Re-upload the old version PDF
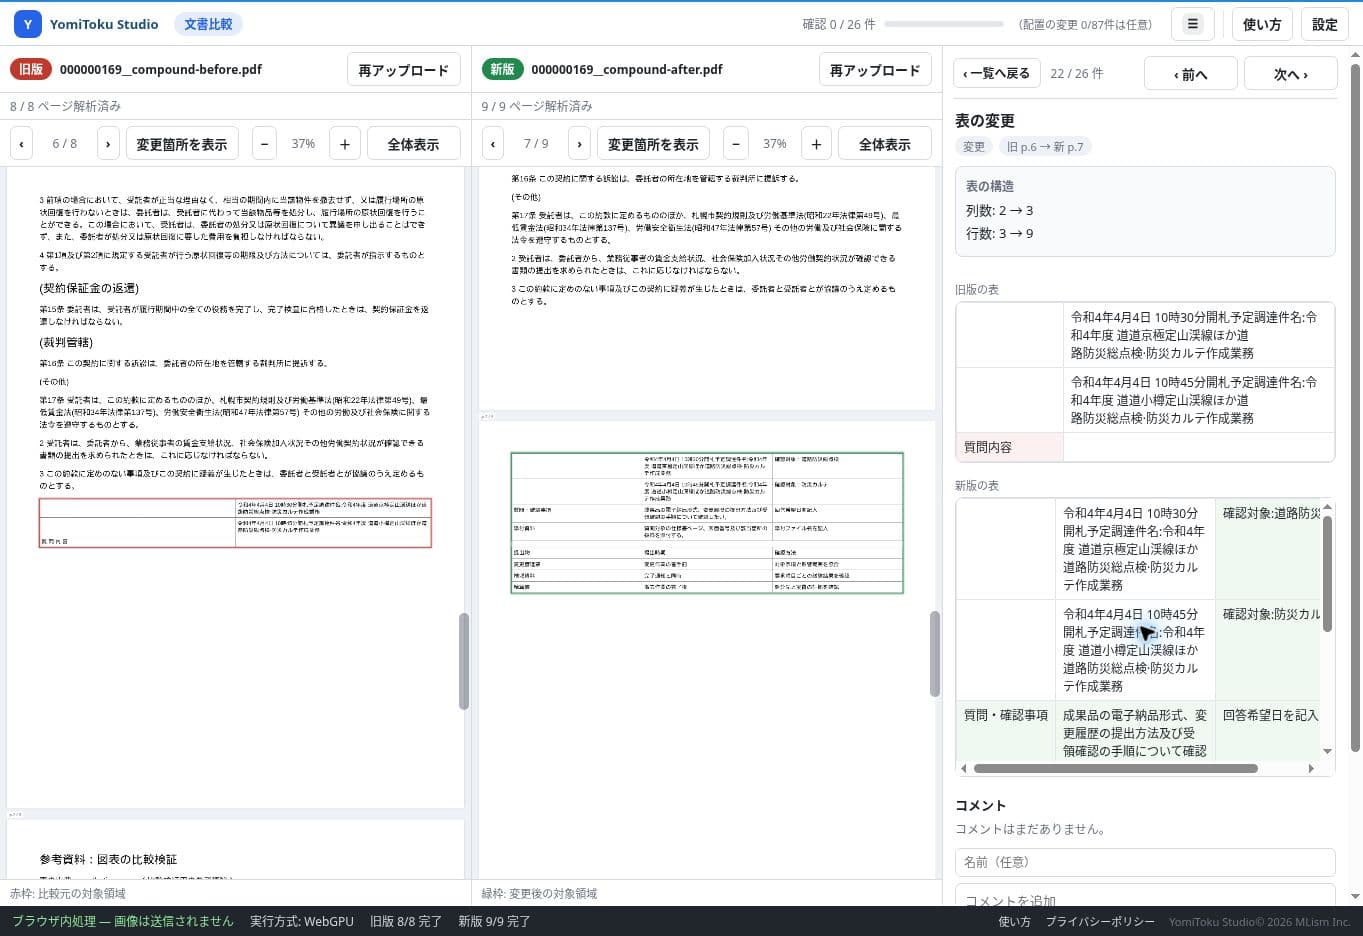 pos(404,70)
